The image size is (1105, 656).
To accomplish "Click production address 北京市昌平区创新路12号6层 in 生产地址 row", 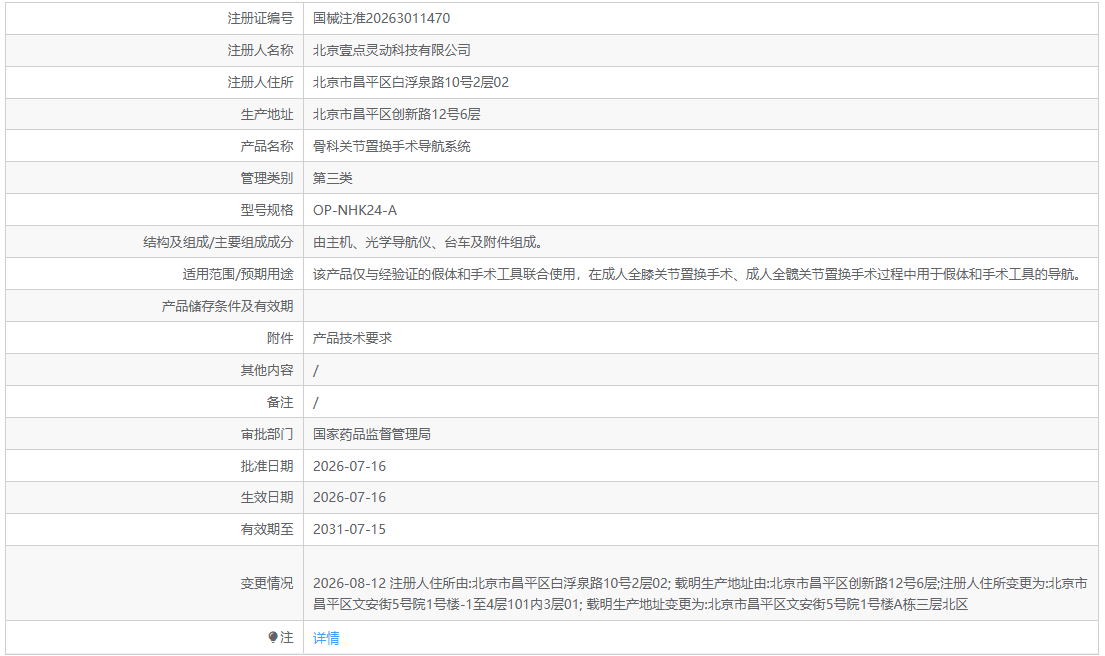I will [397, 114].
